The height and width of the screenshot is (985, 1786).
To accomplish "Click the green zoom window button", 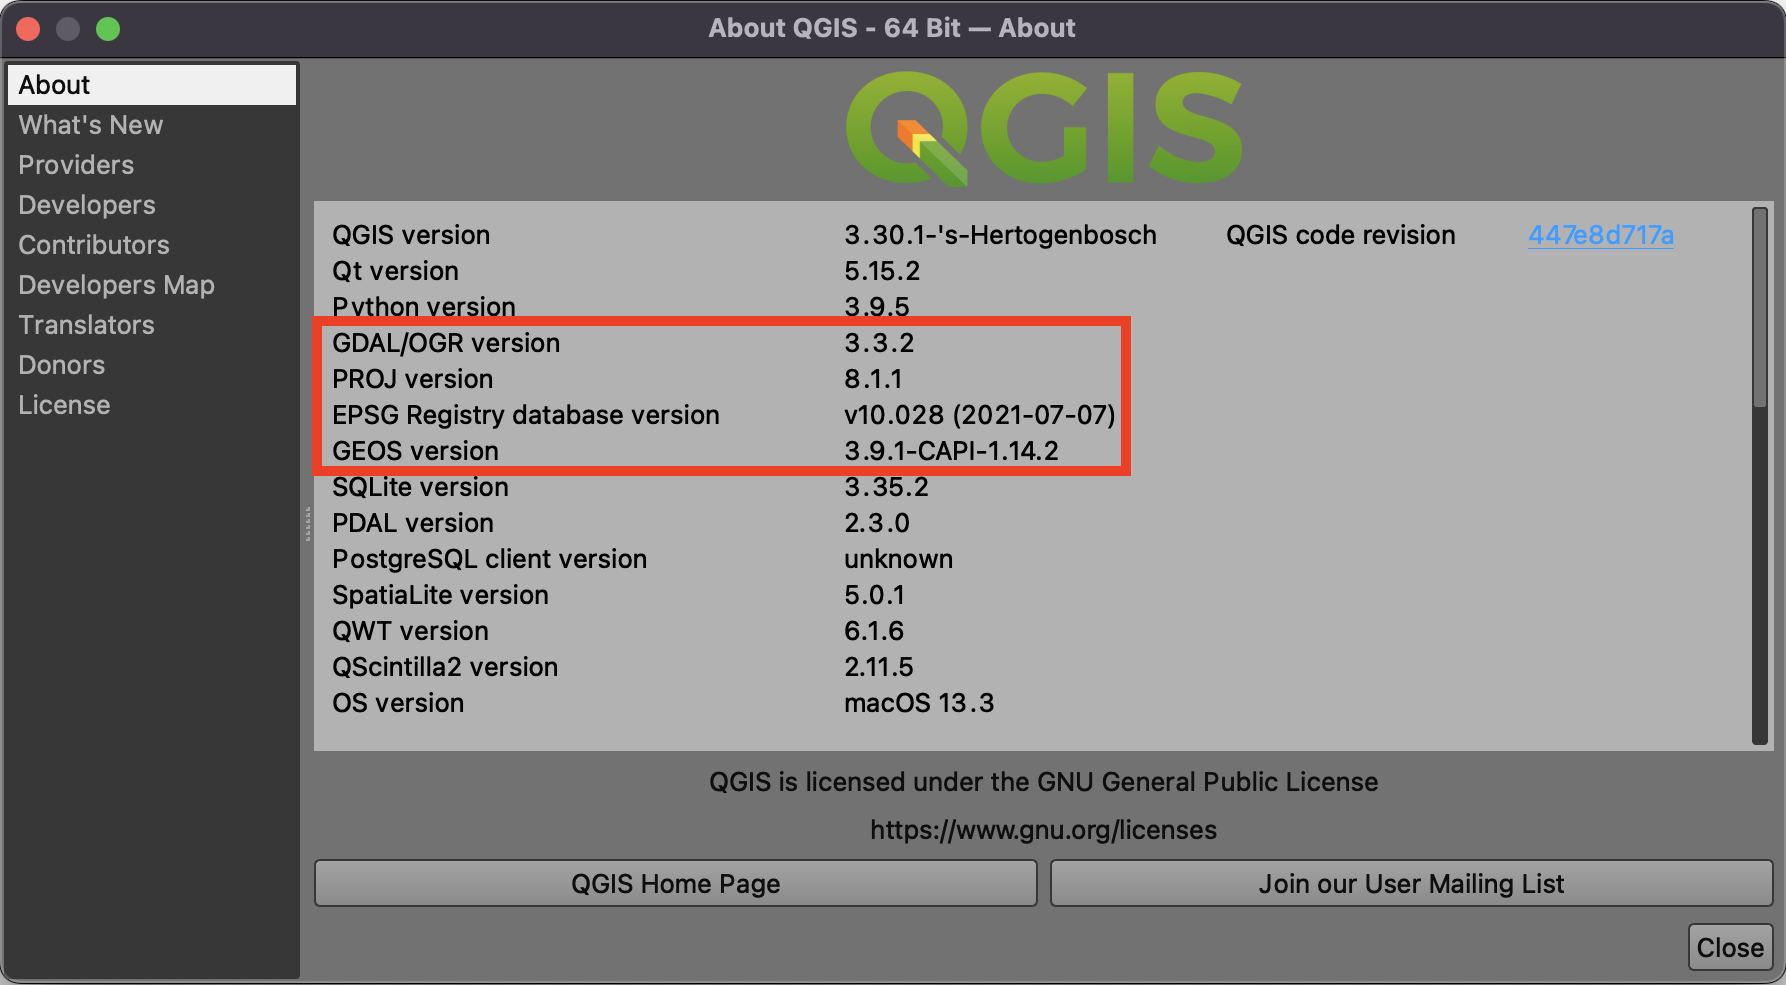I will point(108,29).
